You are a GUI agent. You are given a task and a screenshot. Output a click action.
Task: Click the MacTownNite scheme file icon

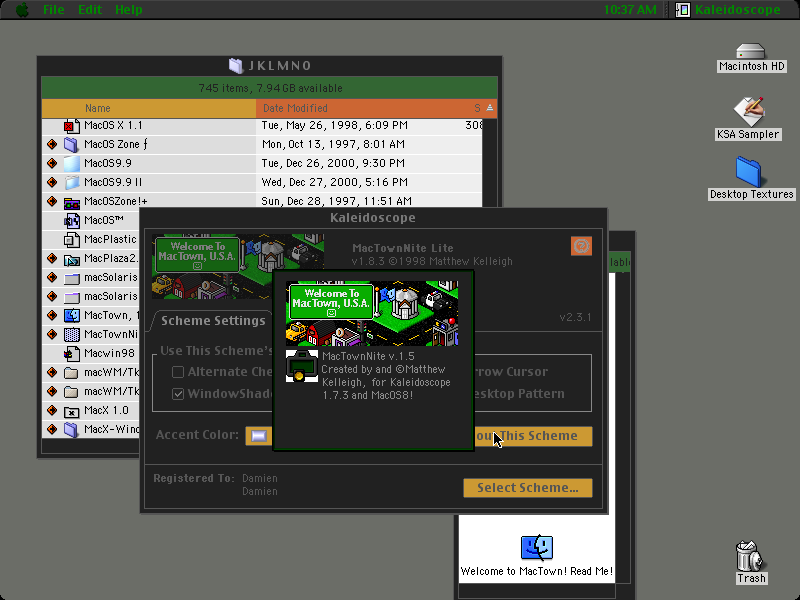pyautogui.click(x=71, y=334)
